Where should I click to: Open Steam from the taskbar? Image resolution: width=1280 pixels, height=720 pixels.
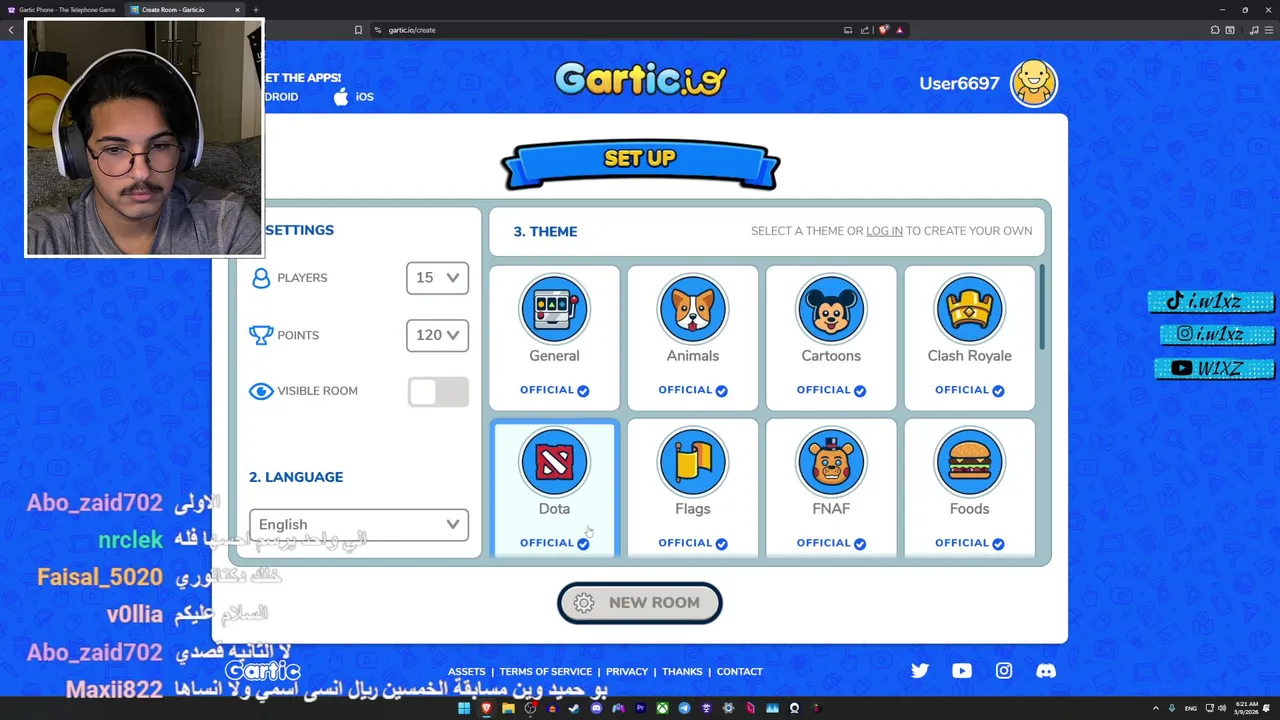[574, 708]
